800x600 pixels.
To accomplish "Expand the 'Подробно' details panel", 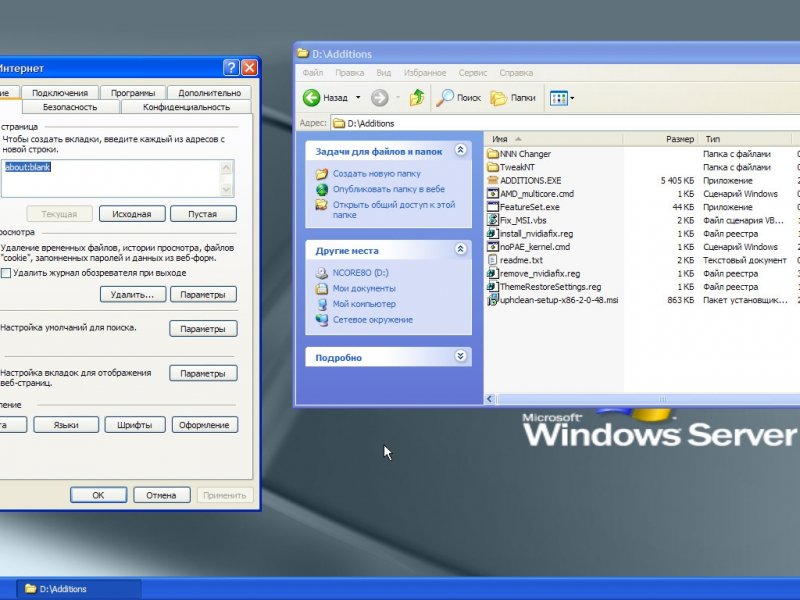I will click(460, 356).
